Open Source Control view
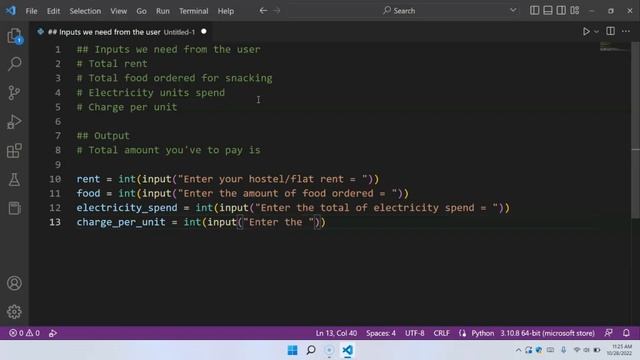The image size is (640, 360). [x=14, y=93]
